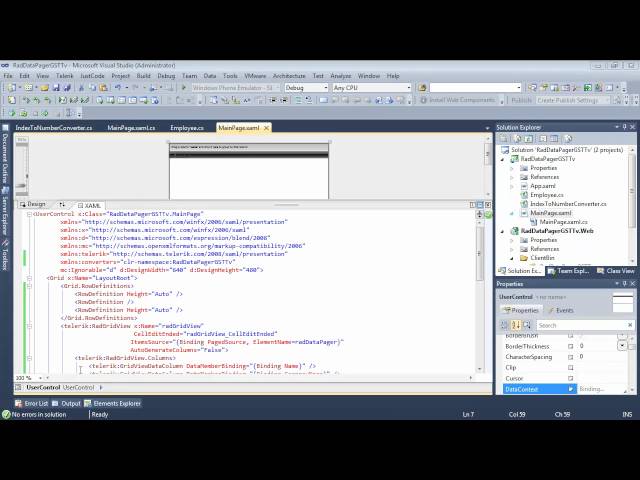Open the Windows Phone Emulator target dropdown
640x480 pixels.
277,88
